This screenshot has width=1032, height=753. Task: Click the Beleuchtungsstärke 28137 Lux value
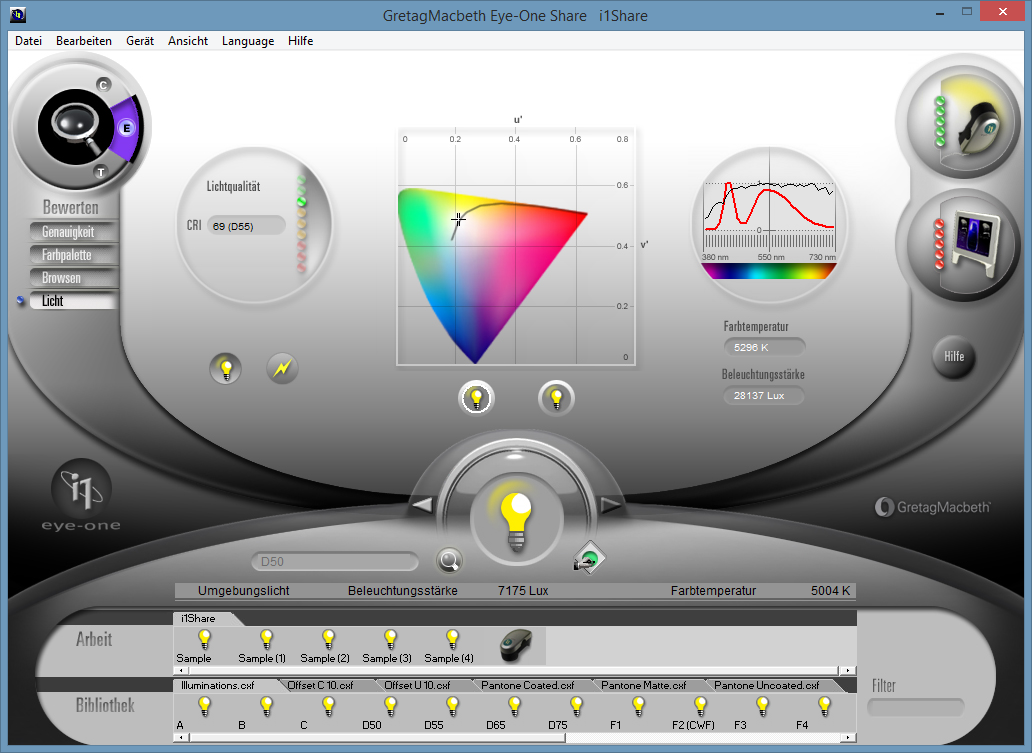point(763,396)
